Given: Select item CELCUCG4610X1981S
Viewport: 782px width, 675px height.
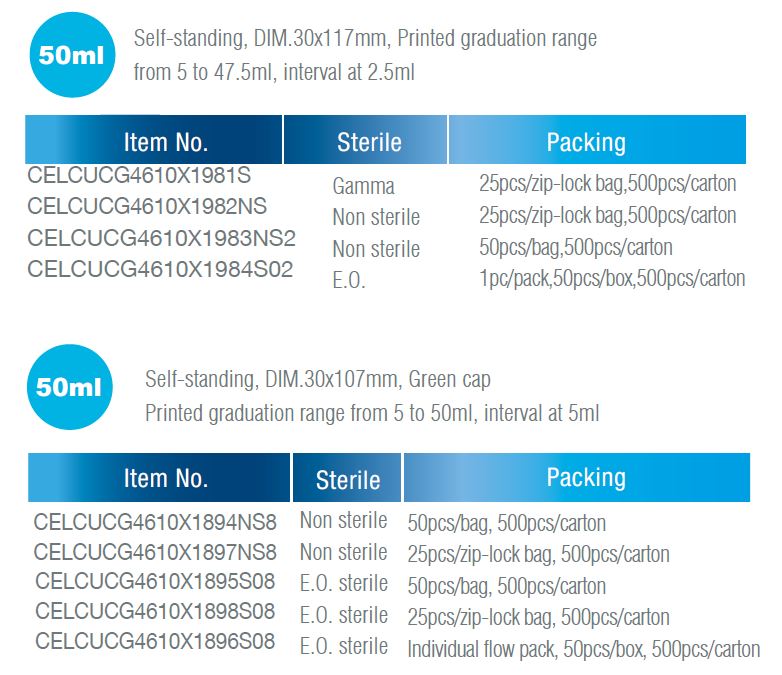Looking at the screenshot, I should click(139, 176).
